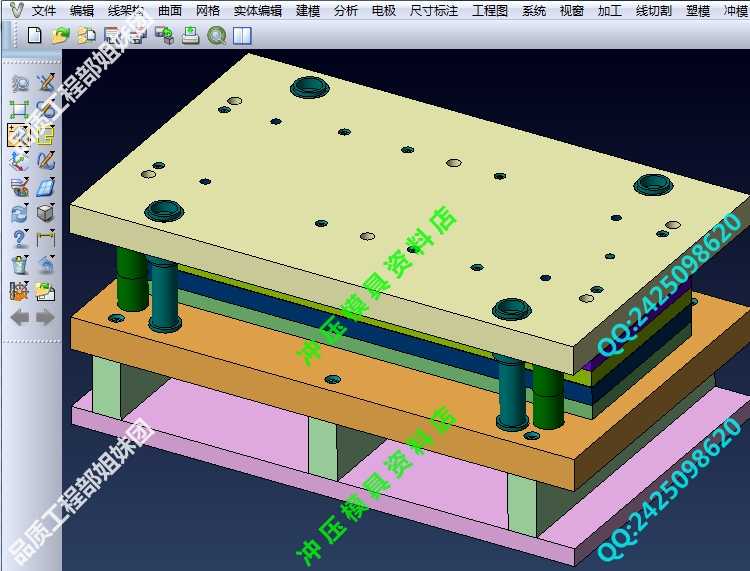Select the highlighted zoom plus/minus tool
This screenshot has height=571, width=750.
(x=19, y=135)
